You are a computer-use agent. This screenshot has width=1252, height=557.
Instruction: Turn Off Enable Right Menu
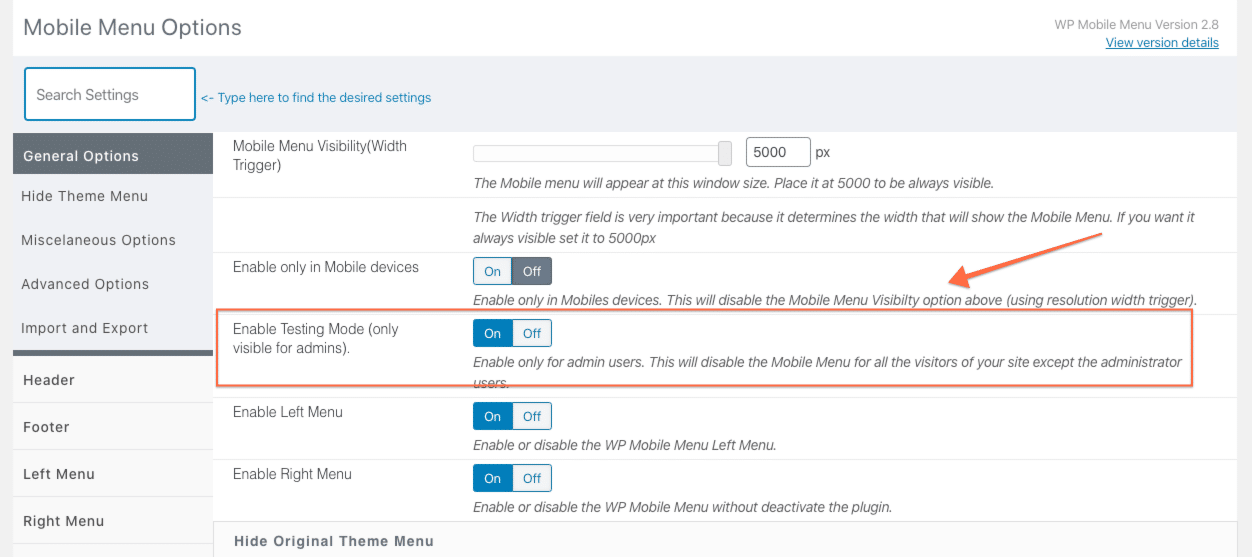[532, 478]
